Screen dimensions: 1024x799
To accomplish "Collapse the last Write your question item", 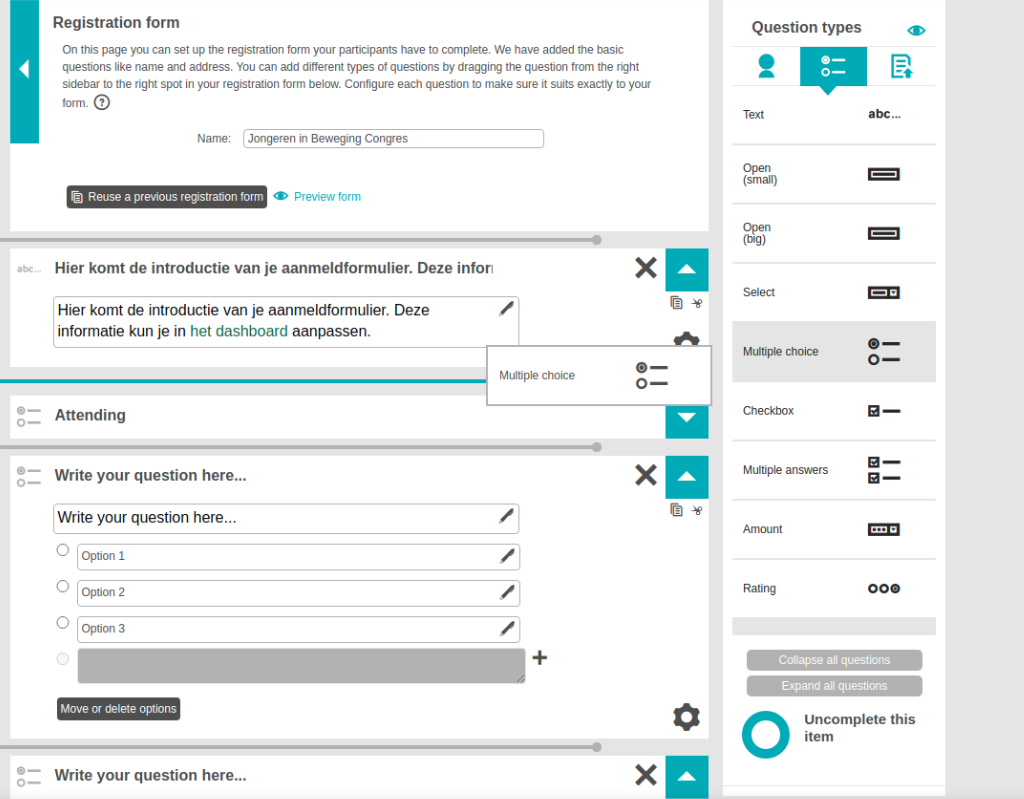I will click(686, 777).
